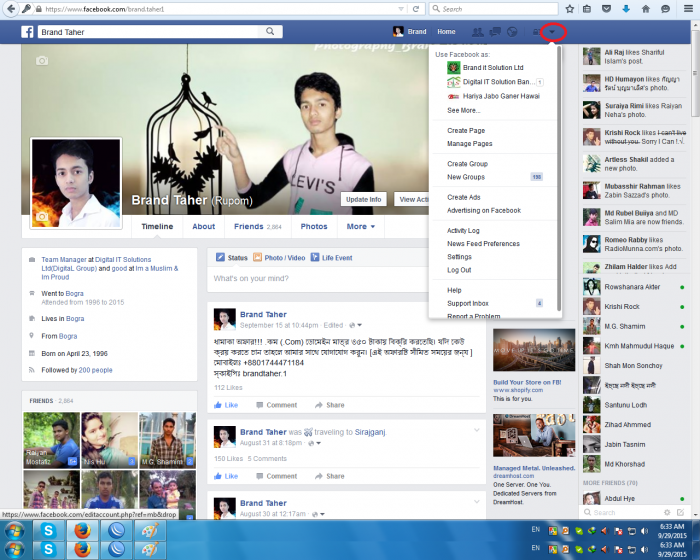Open audience selector on August 31 post
Viewport: 700px width, 560px height.
[x=315, y=443]
